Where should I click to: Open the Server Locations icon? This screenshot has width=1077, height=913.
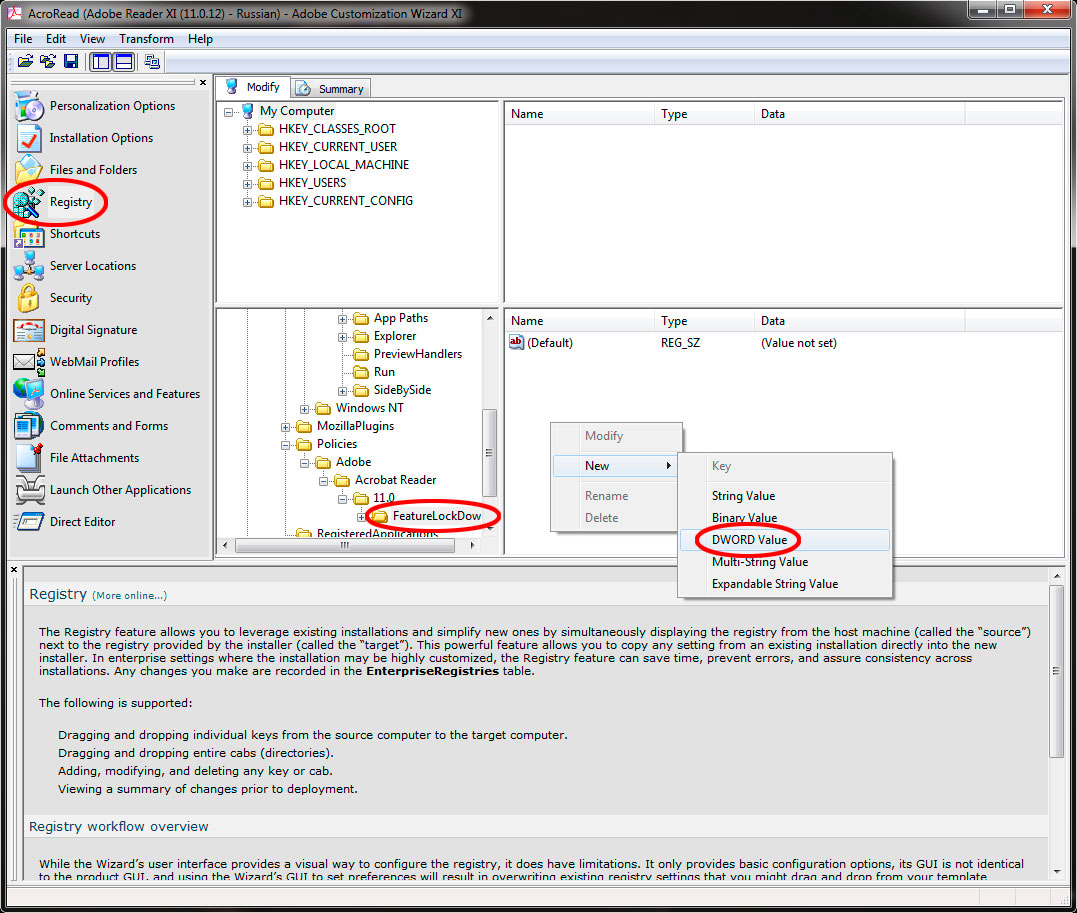point(29,266)
